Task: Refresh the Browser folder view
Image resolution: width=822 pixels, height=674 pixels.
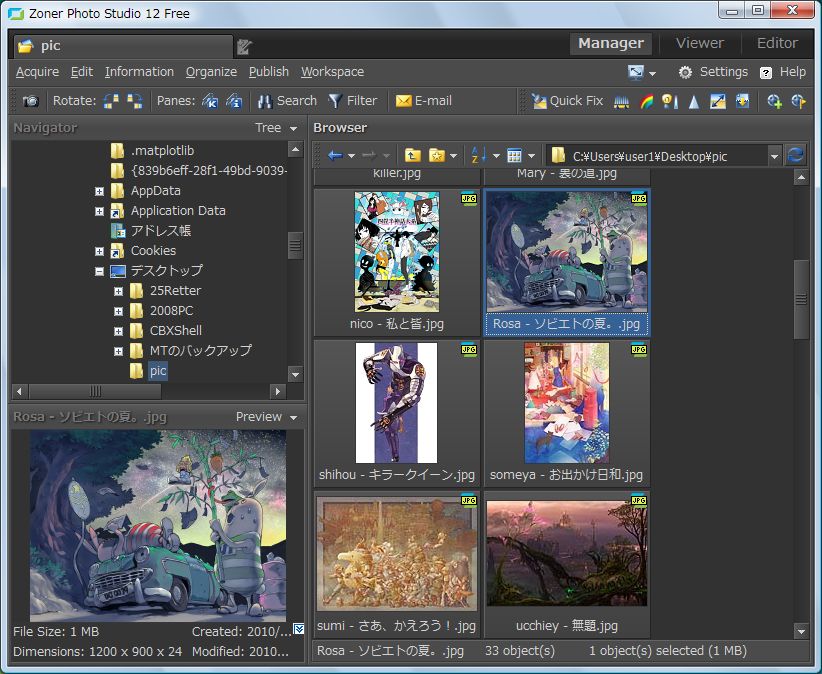Action: [795, 155]
